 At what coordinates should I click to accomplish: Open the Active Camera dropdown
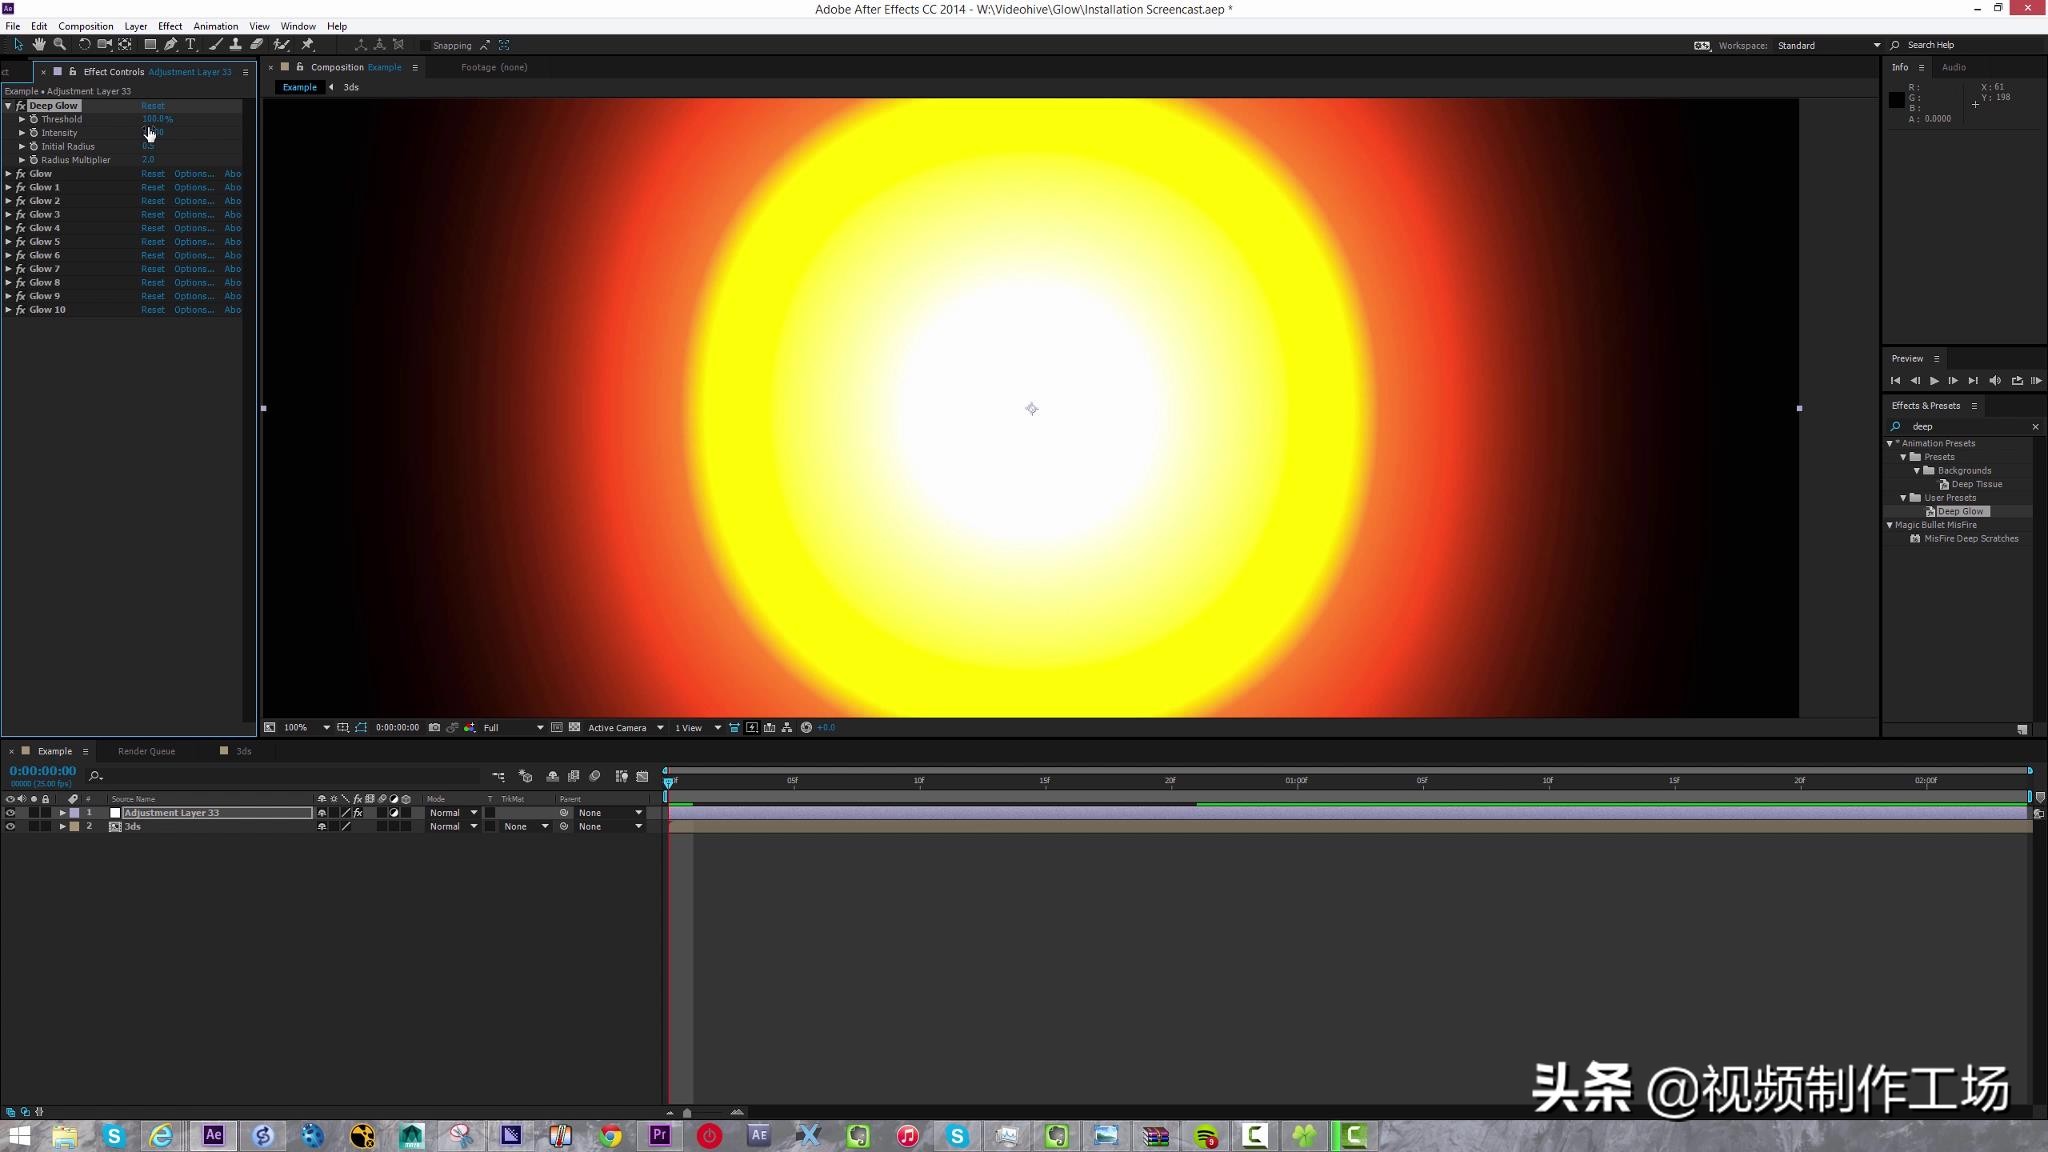pyautogui.click(x=619, y=727)
